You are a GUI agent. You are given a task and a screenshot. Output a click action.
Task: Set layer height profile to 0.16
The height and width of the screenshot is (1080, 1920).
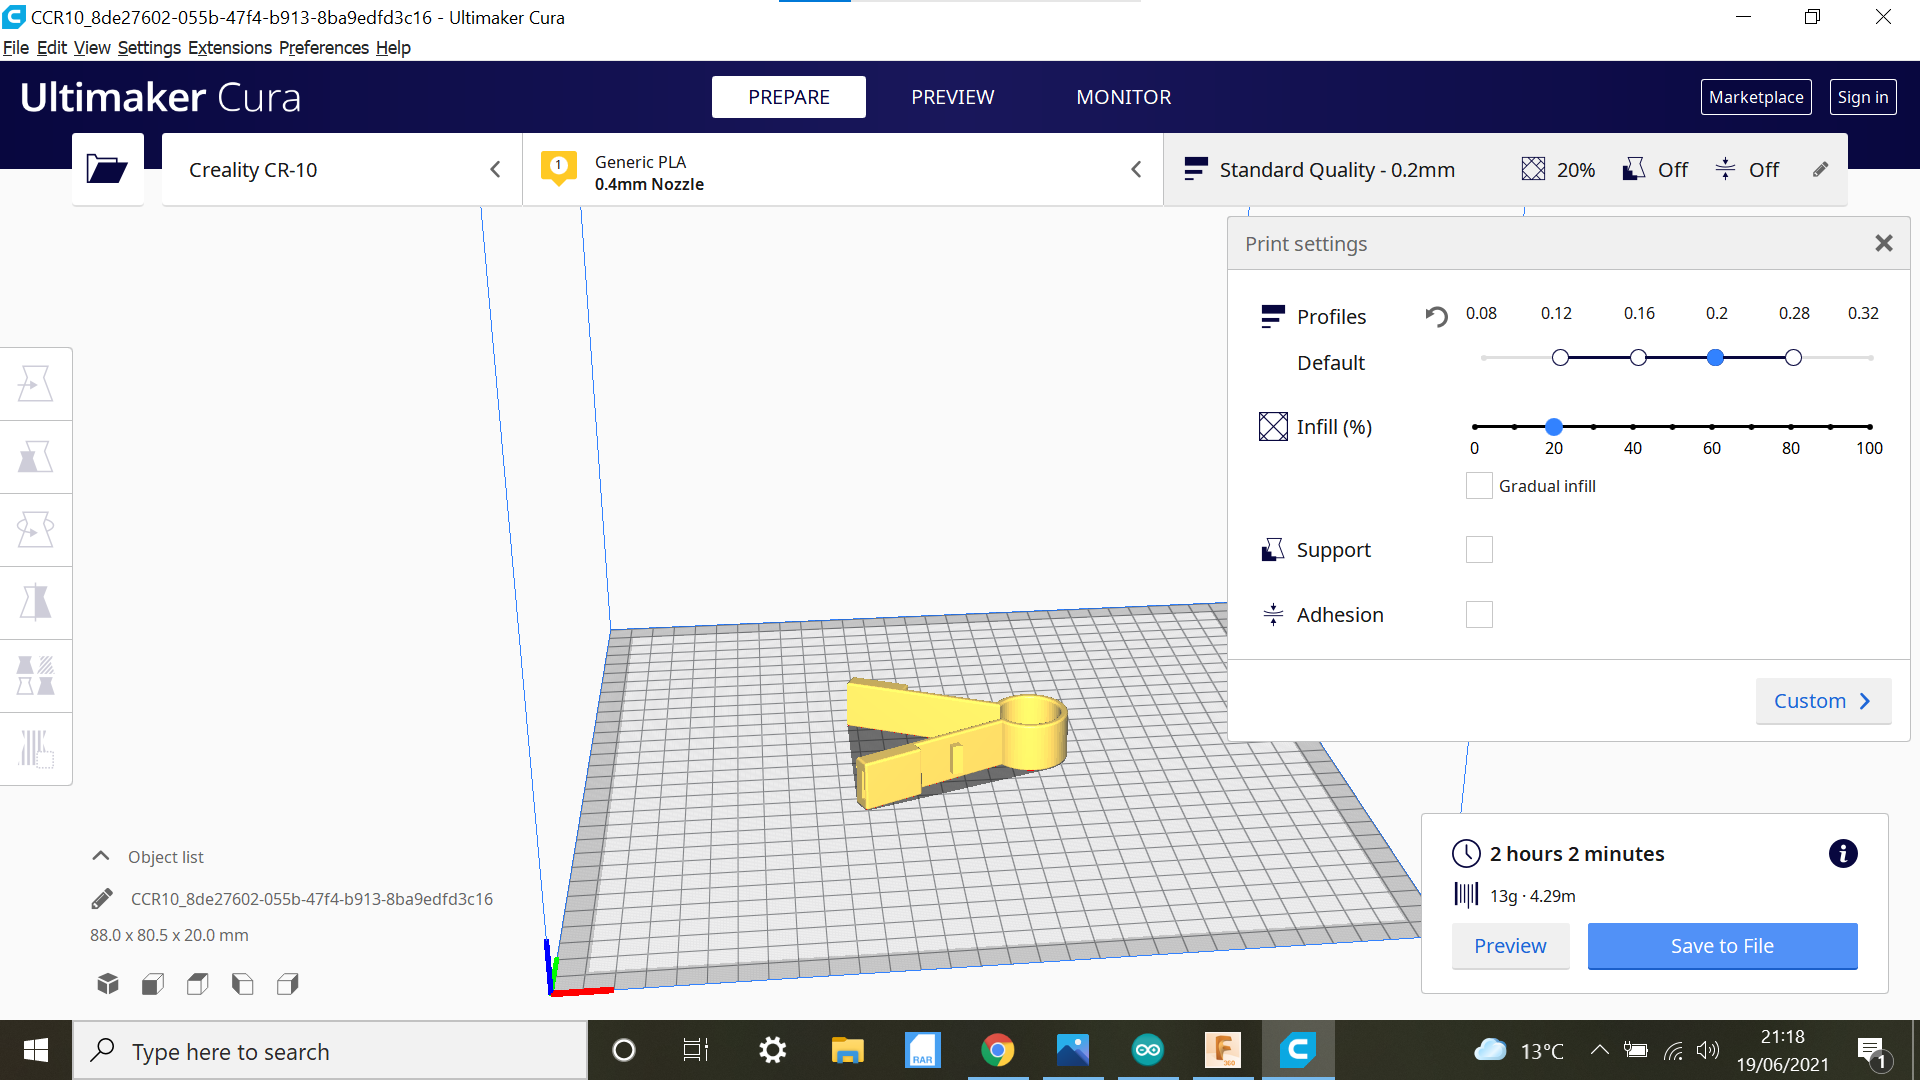[1638, 357]
